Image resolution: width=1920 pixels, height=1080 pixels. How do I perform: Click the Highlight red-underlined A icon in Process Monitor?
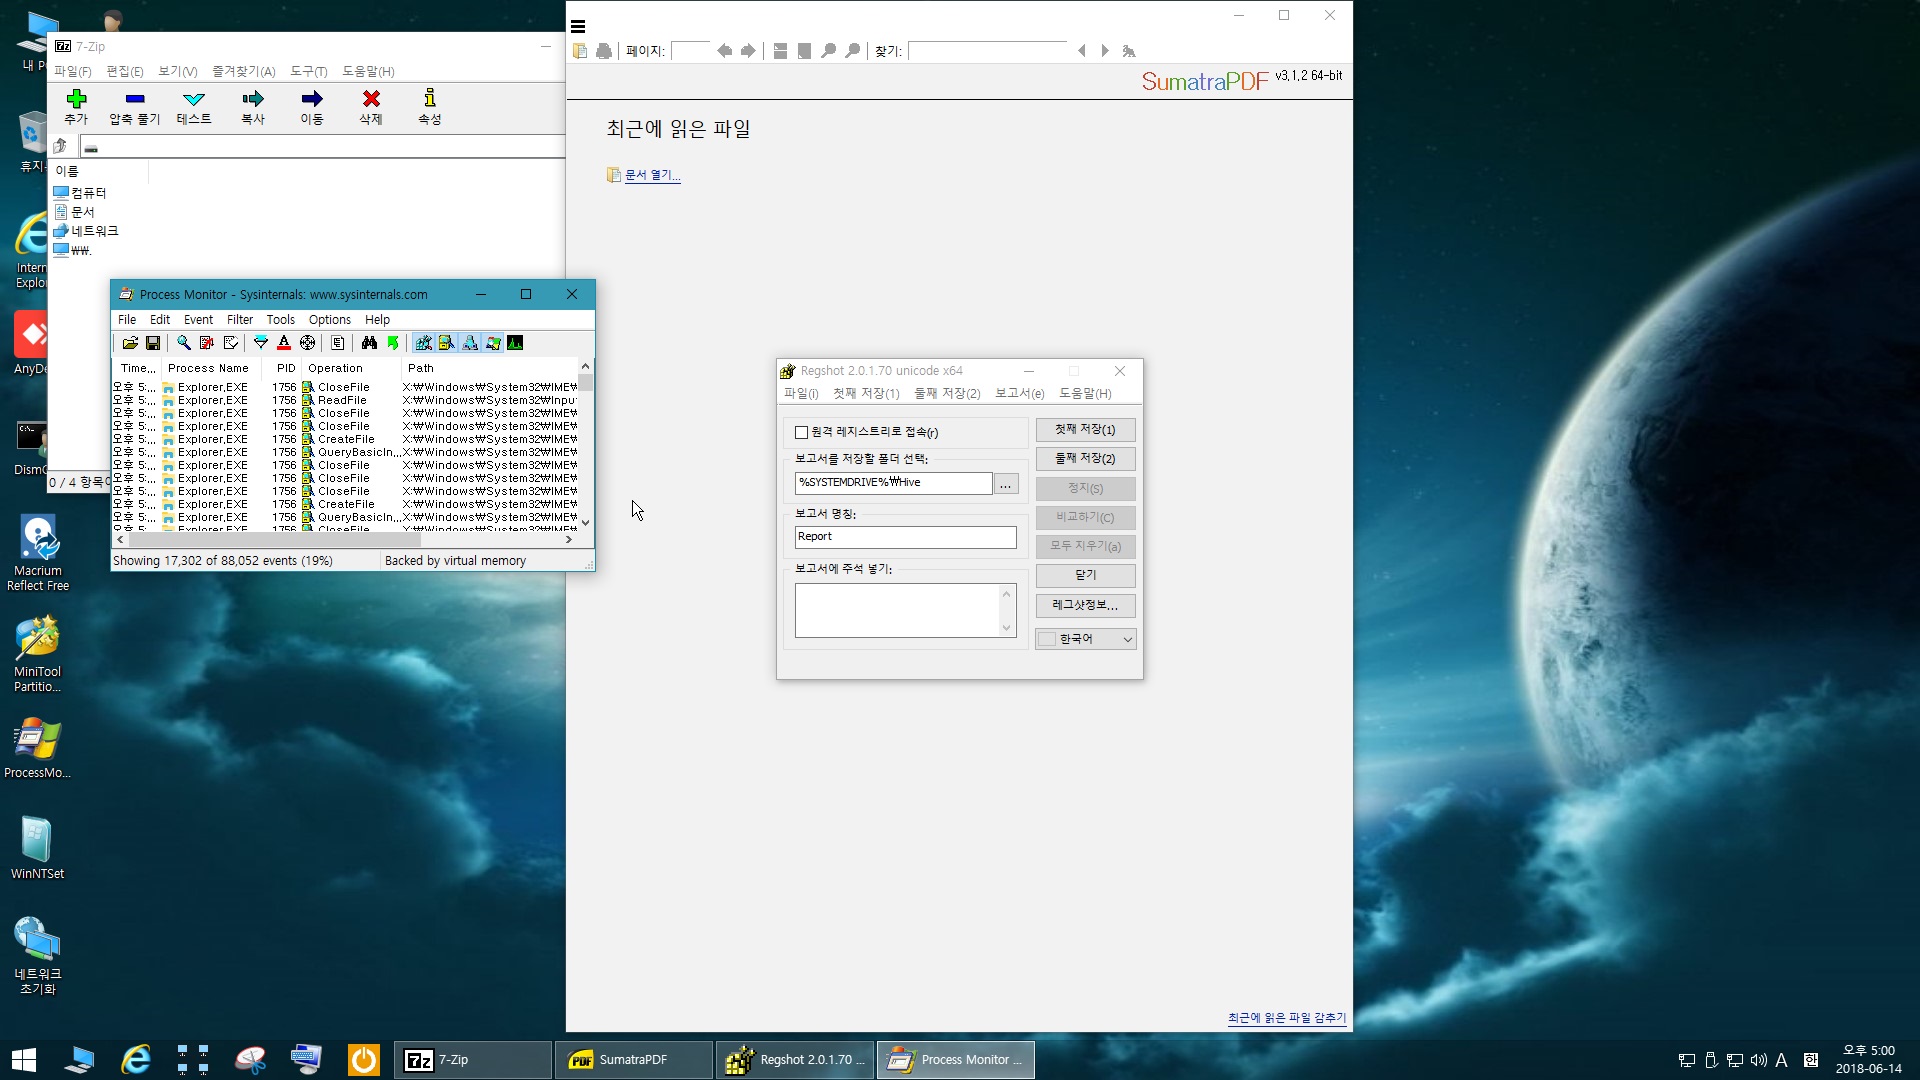pyautogui.click(x=284, y=343)
